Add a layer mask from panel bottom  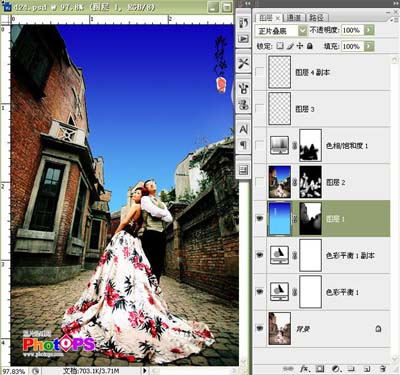pos(320,369)
